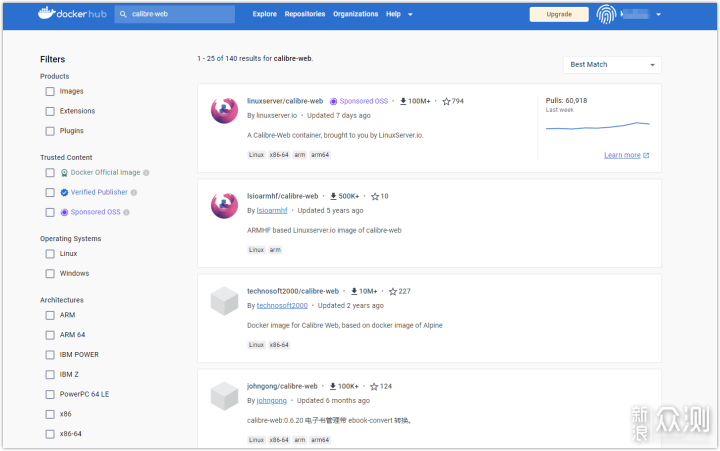Open the Repositories nav item
Image resolution: width=720 pixels, height=451 pixels.
click(x=304, y=14)
